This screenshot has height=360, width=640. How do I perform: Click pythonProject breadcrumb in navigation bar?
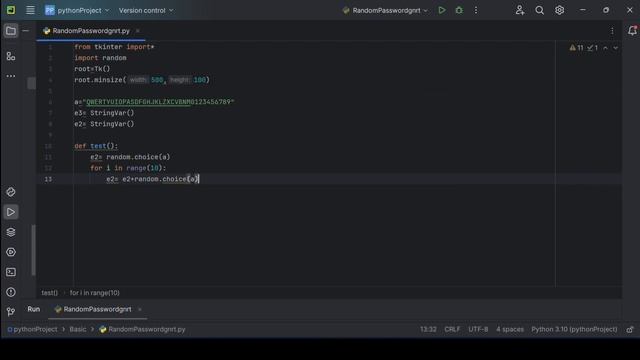click(x=32, y=329)
